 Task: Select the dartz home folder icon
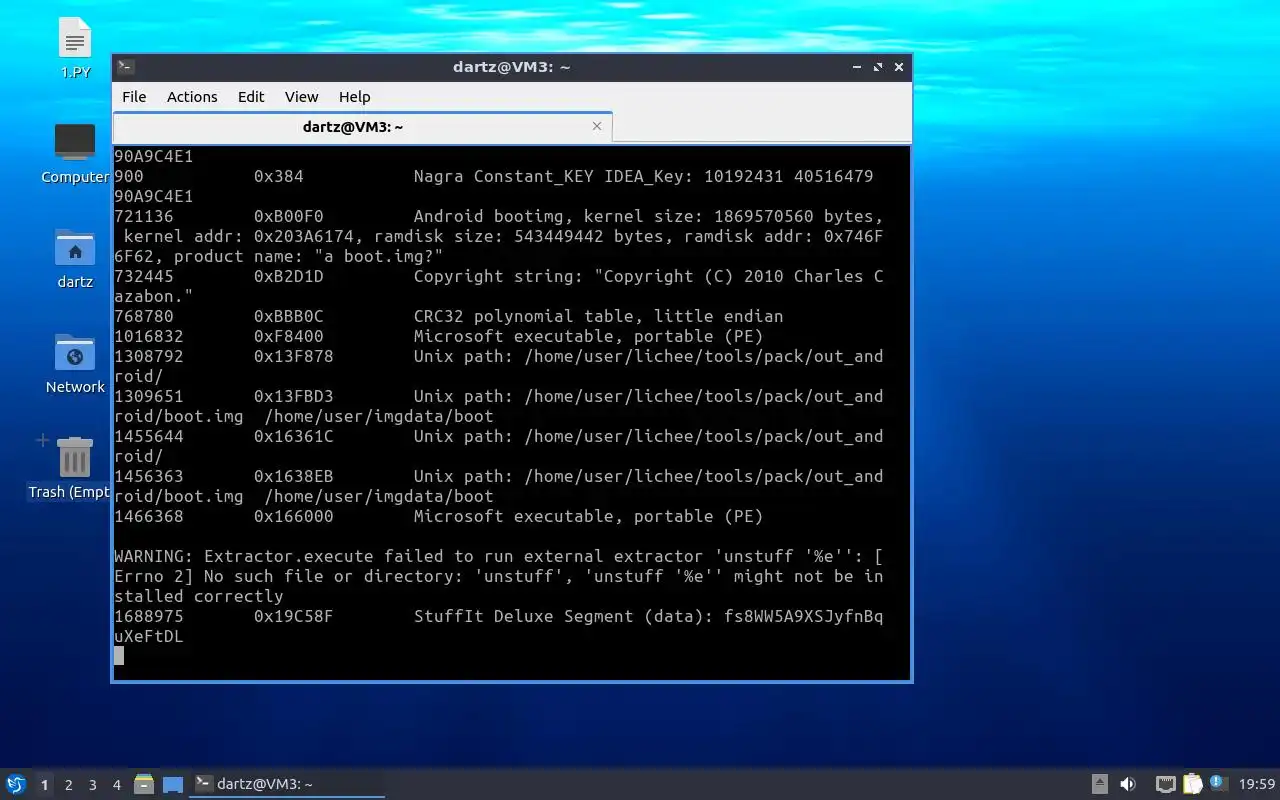75,258
